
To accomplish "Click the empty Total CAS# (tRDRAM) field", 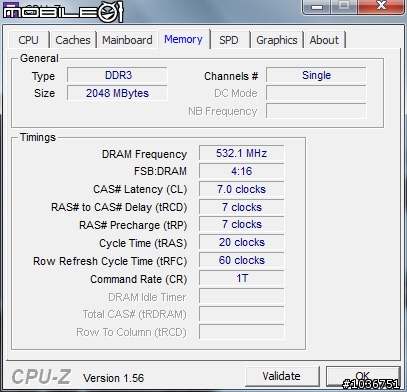I will click(x=242, y=314).
